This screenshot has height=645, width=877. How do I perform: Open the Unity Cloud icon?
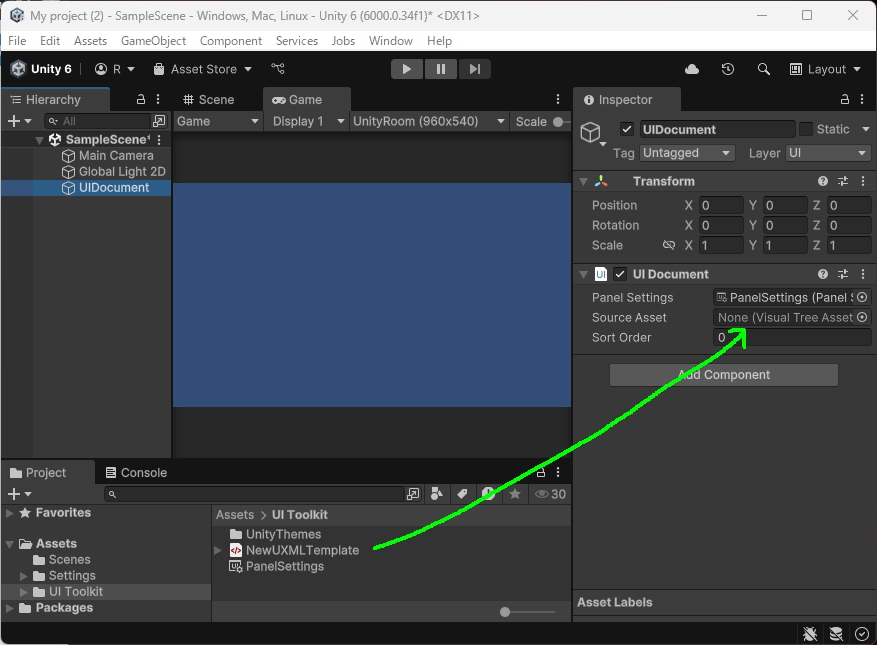coord(692,69)
